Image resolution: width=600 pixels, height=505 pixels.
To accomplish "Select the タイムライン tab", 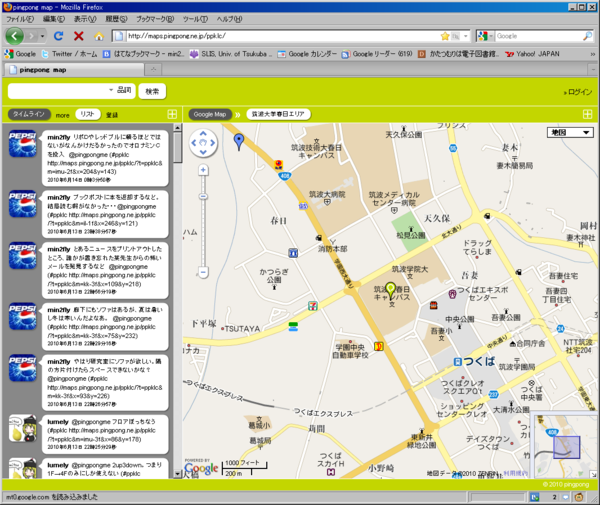I will [x=29, y=114].
